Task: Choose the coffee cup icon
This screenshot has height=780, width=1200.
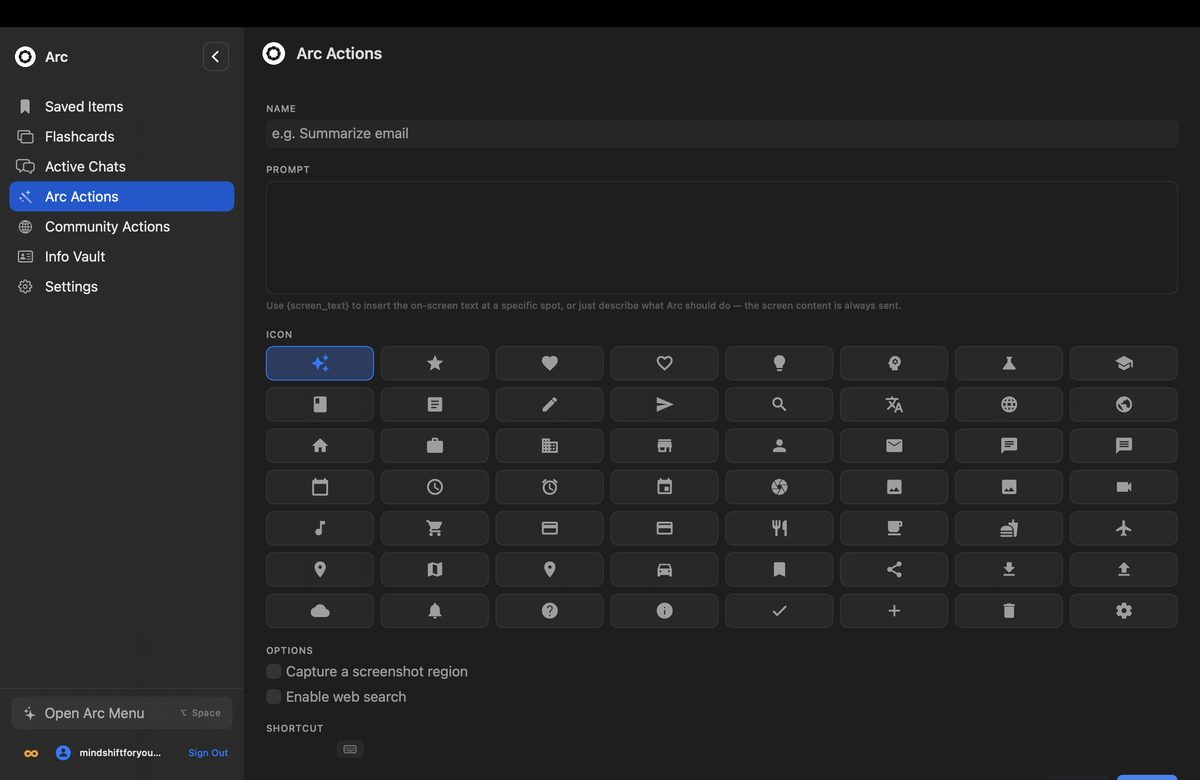Action: point(894,528)
